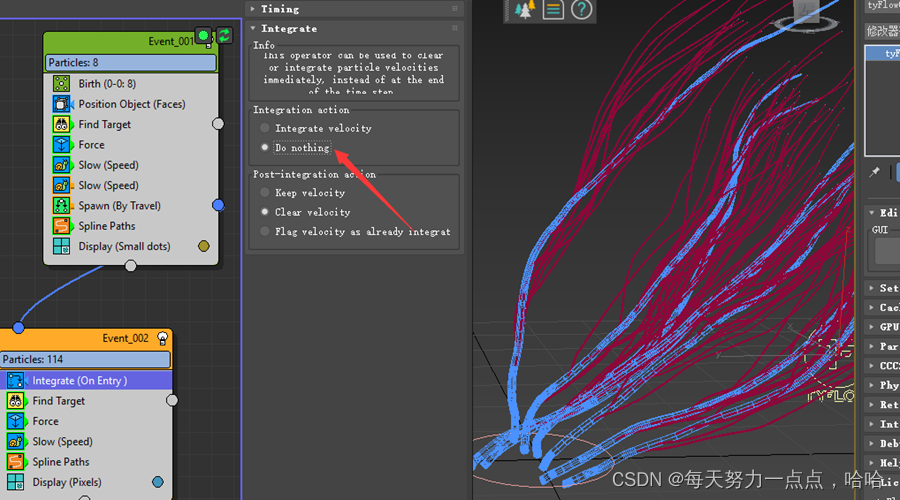Image resolution: width=900 pixels, height=500 pixels.
Task: Click the Birth operator icon in Event_001
Action: point(61,84)
